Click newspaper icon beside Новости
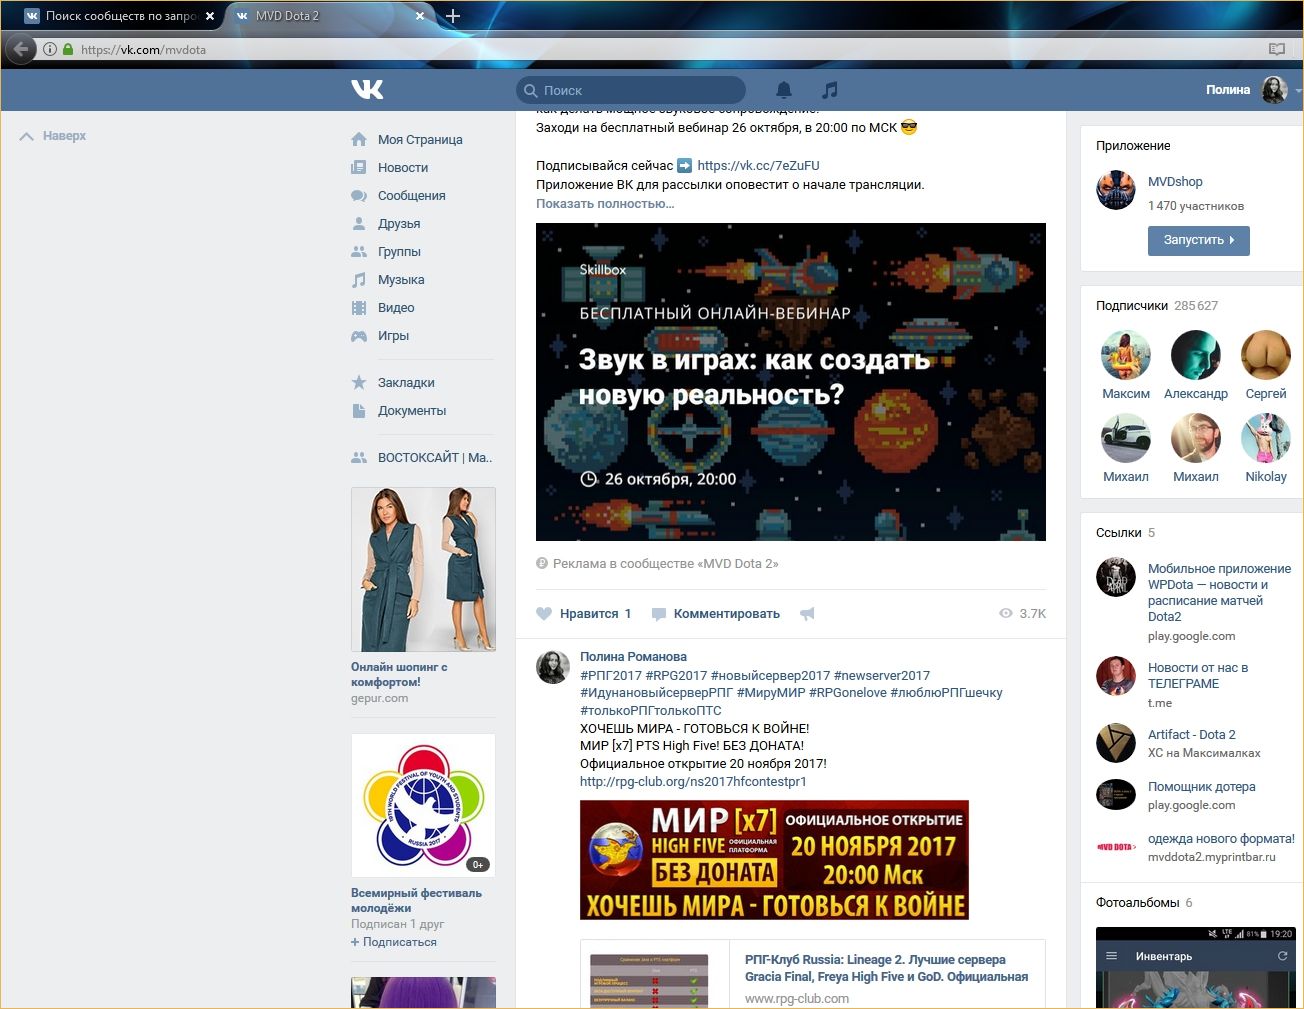 (x=359, y=168)
